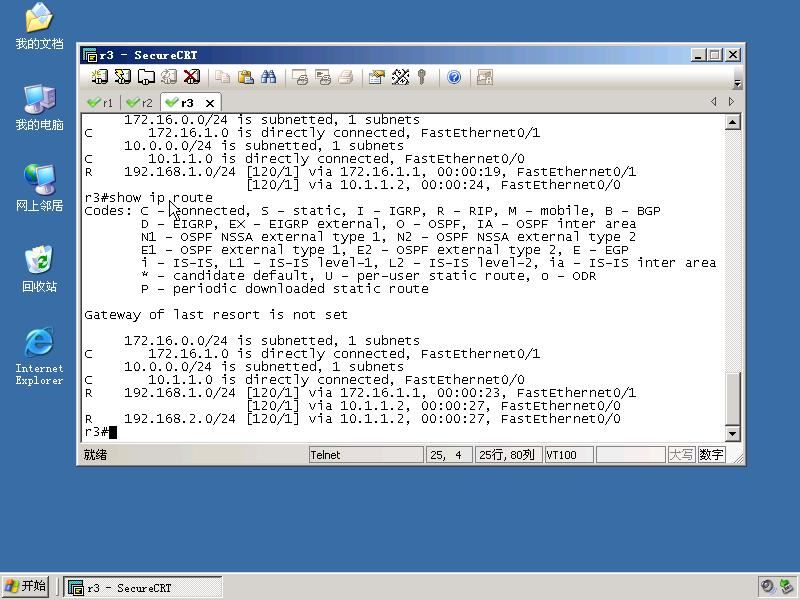Click the '数字' Num Lock indicator

click(711, 455)
